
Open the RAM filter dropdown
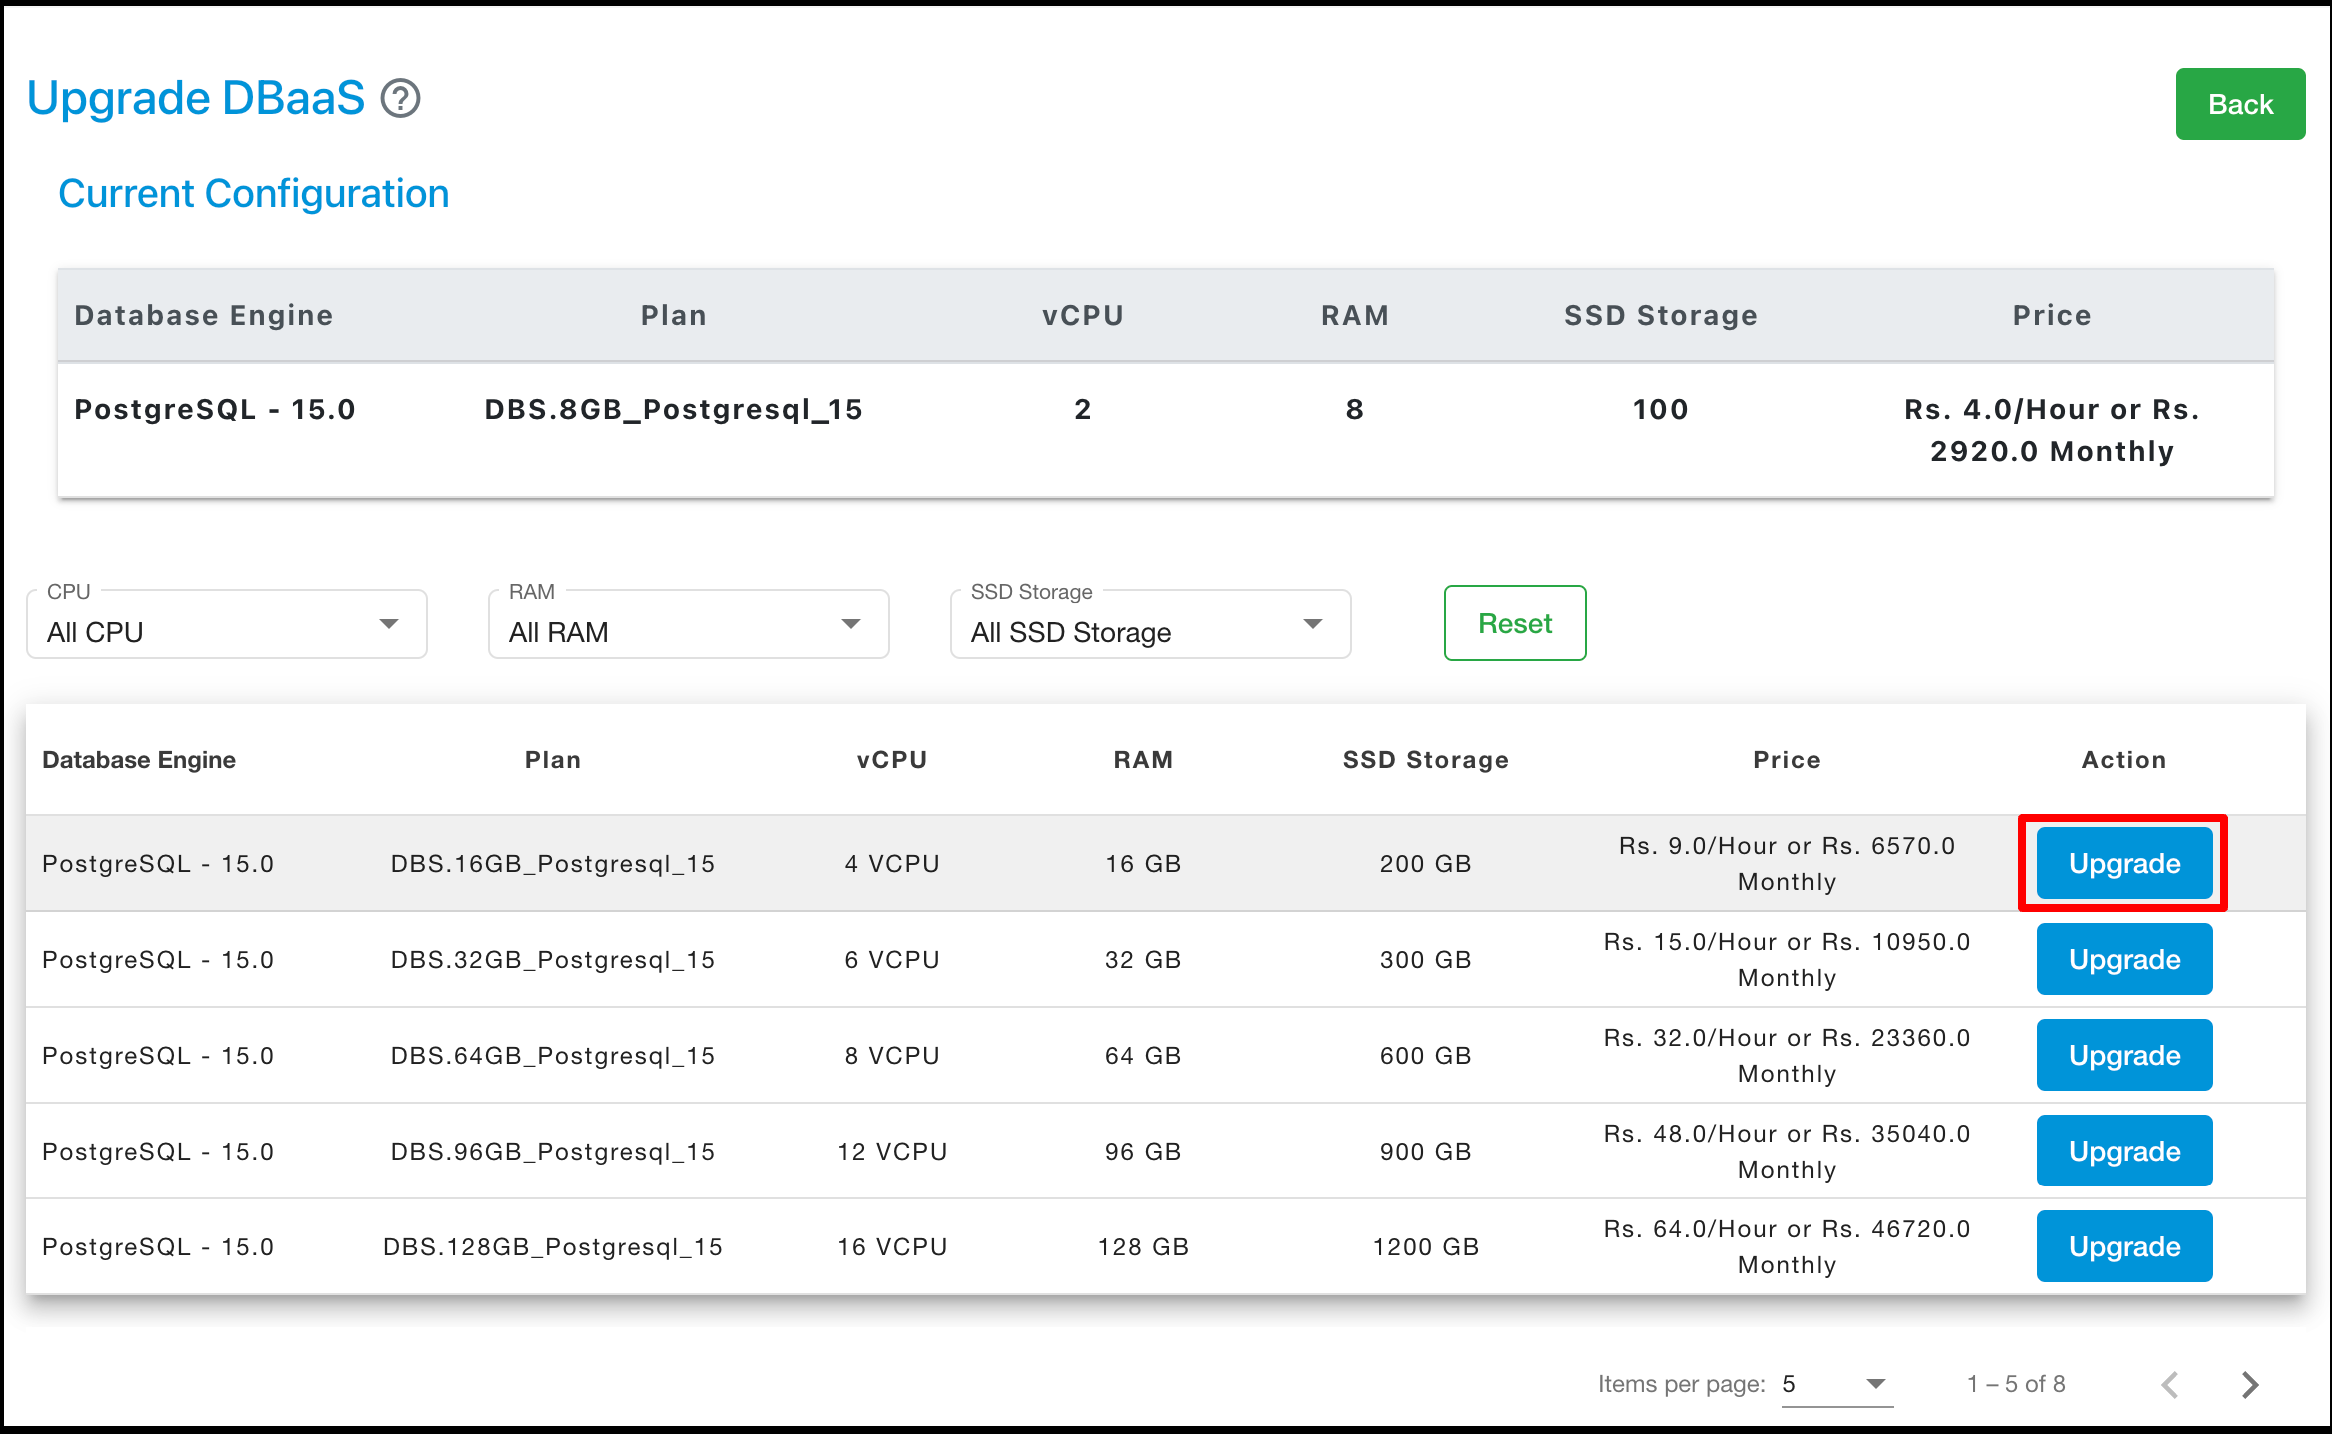point(689,624)
